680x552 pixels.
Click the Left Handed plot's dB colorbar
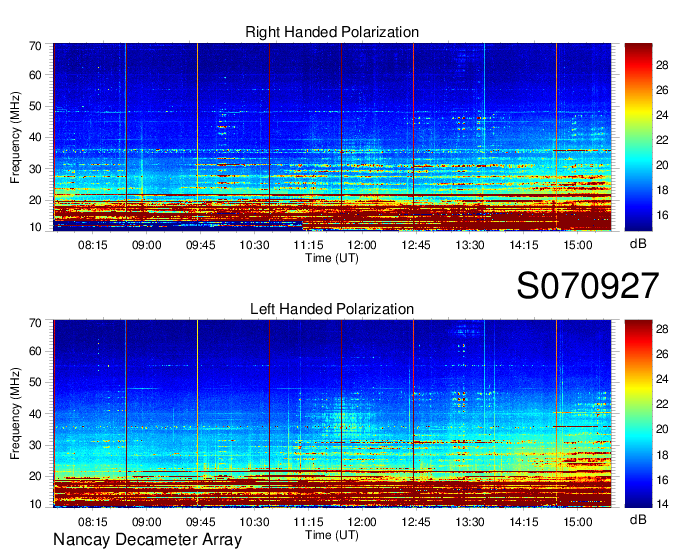pyautogui.click(x=638, y=414)
